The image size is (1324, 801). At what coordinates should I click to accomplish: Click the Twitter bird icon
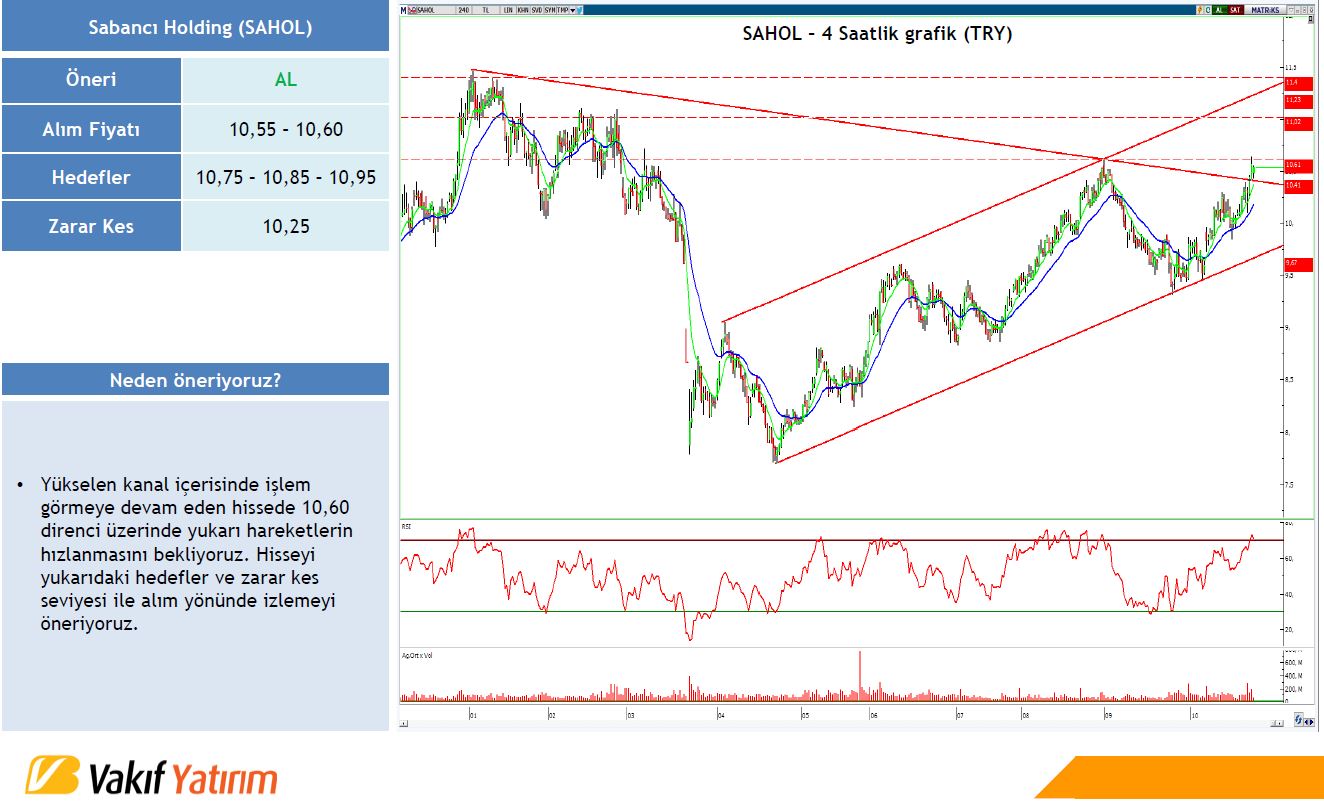pos(580,10)
